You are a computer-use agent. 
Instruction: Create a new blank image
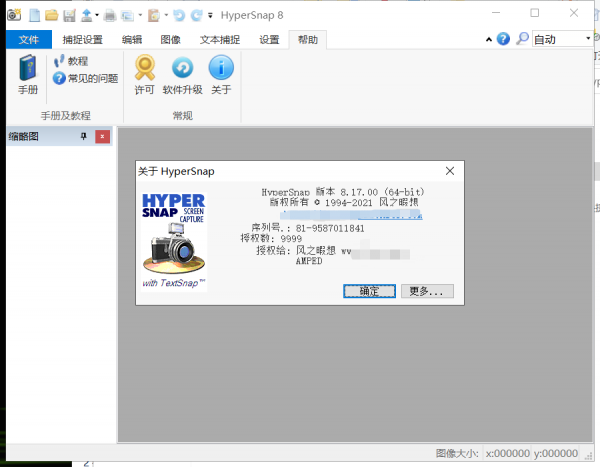tap(34, 15)
